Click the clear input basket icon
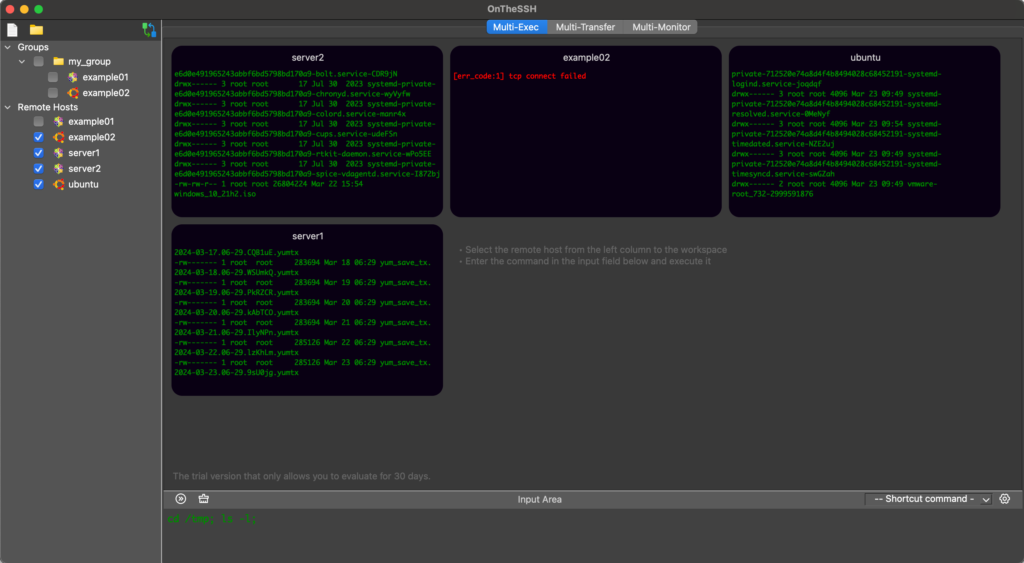This screenshot has width=1024, height=563. (x=204, y=499)
